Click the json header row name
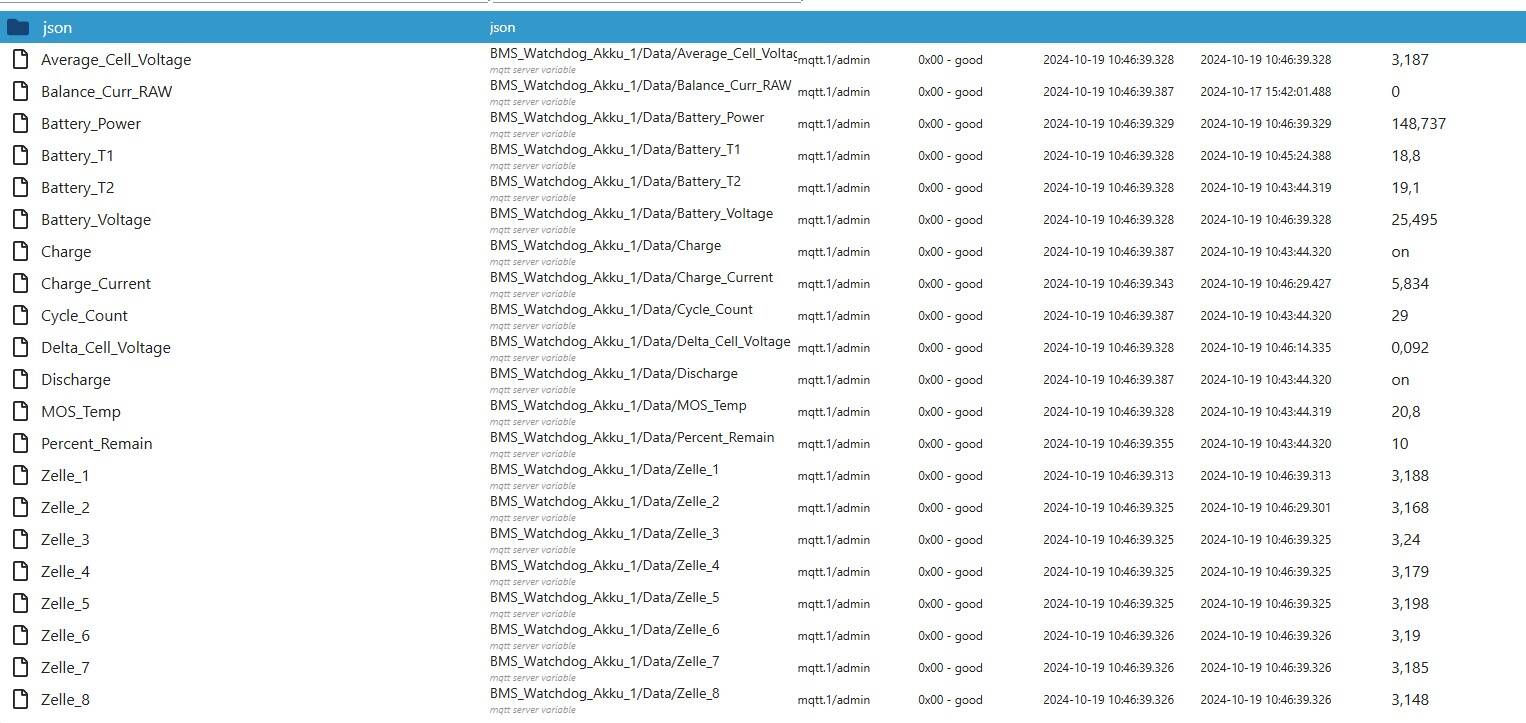 57,28
